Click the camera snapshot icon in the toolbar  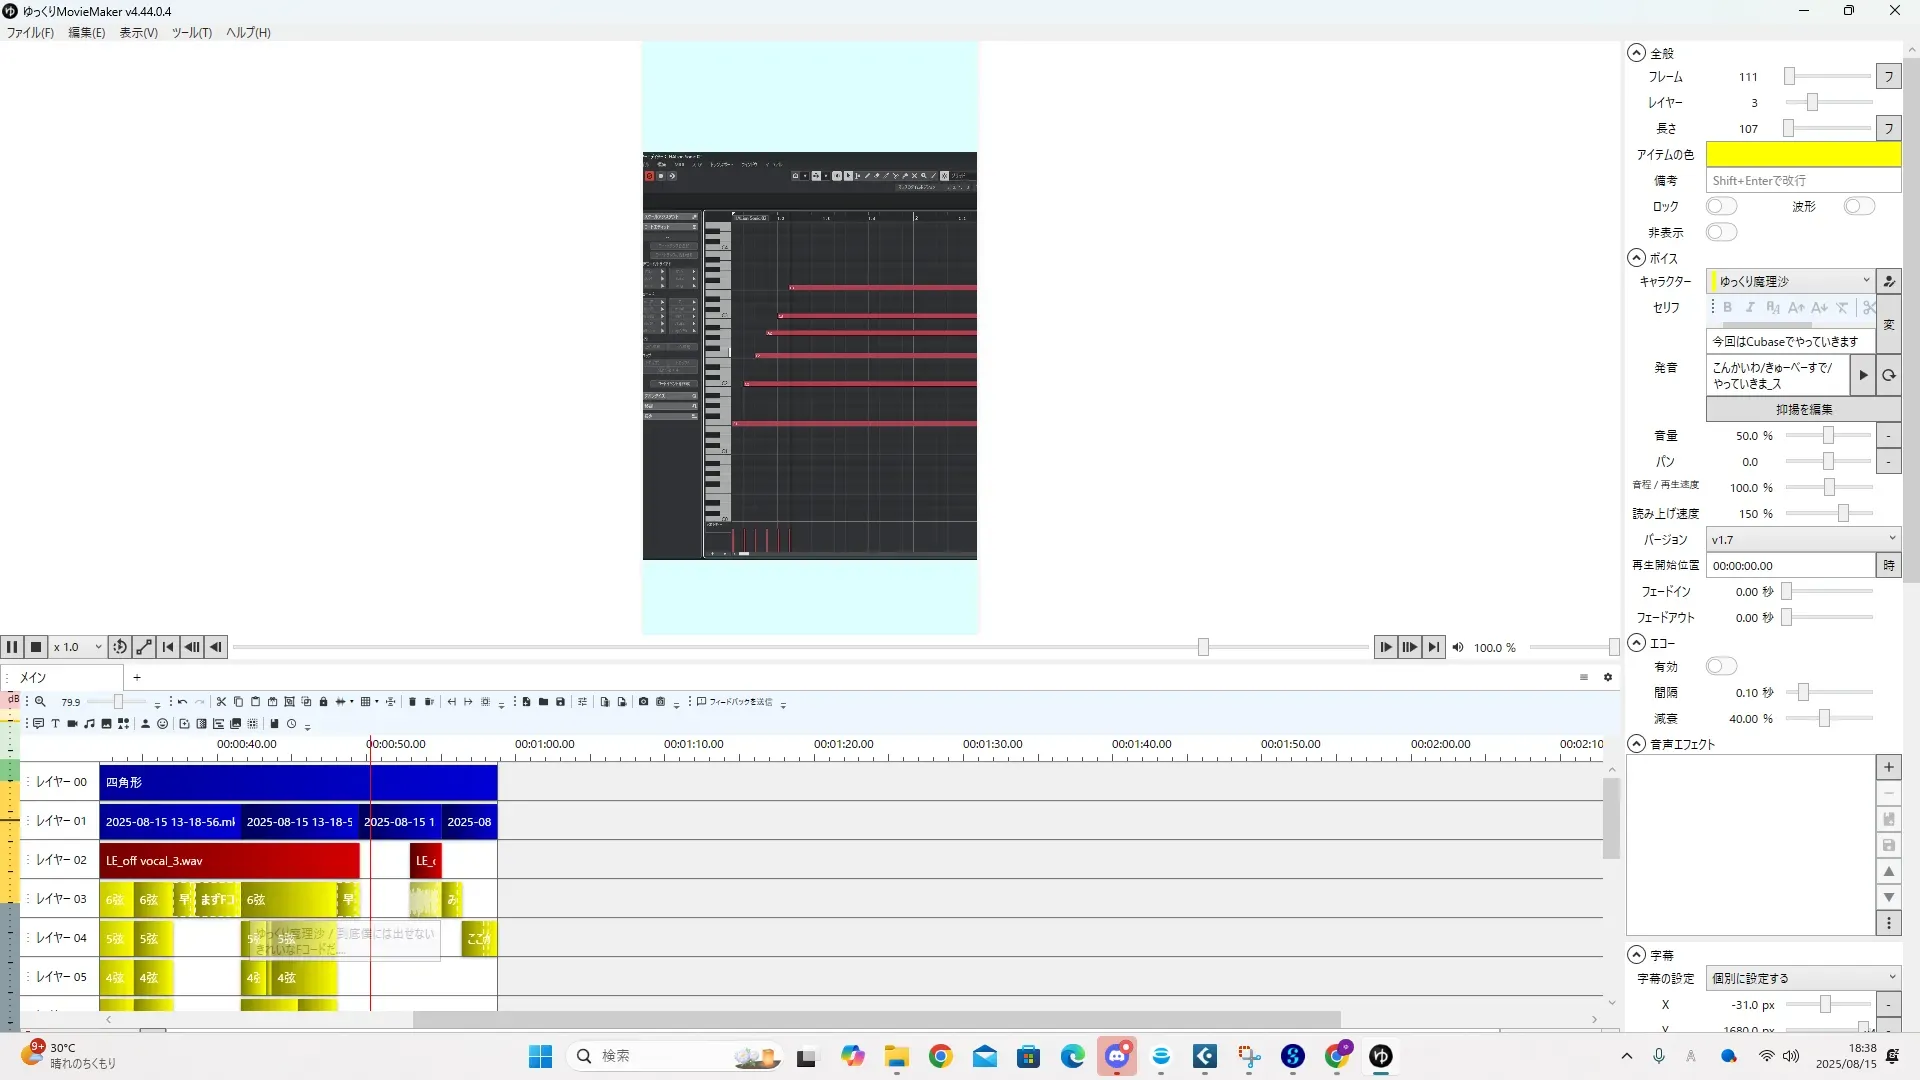pyautogui.click(x=643, y=702)
